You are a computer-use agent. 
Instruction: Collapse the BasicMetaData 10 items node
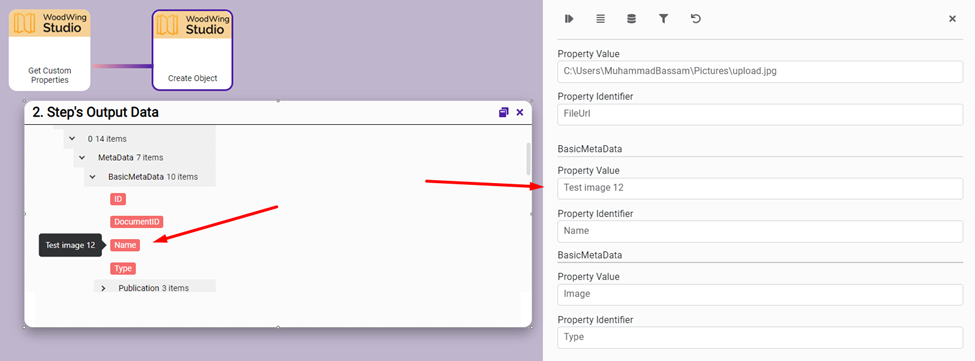click(93, 177)
